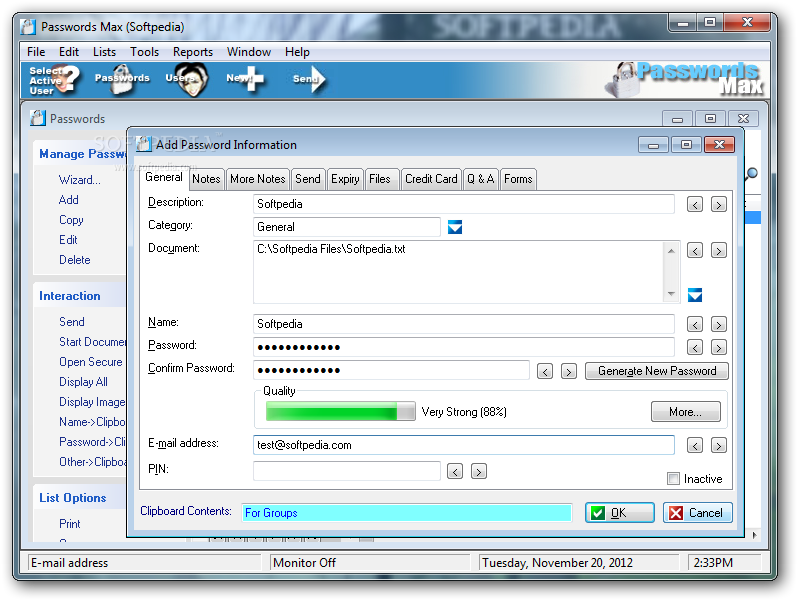Click into the empty PIN field
798x601 pixels.
347,471
